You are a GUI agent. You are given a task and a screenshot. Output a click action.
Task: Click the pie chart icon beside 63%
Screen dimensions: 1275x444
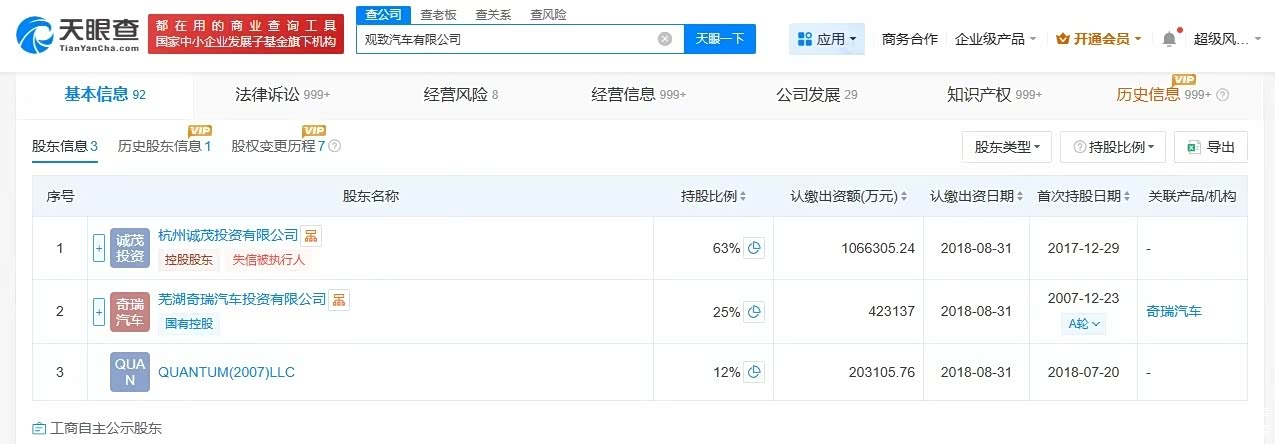755,248
